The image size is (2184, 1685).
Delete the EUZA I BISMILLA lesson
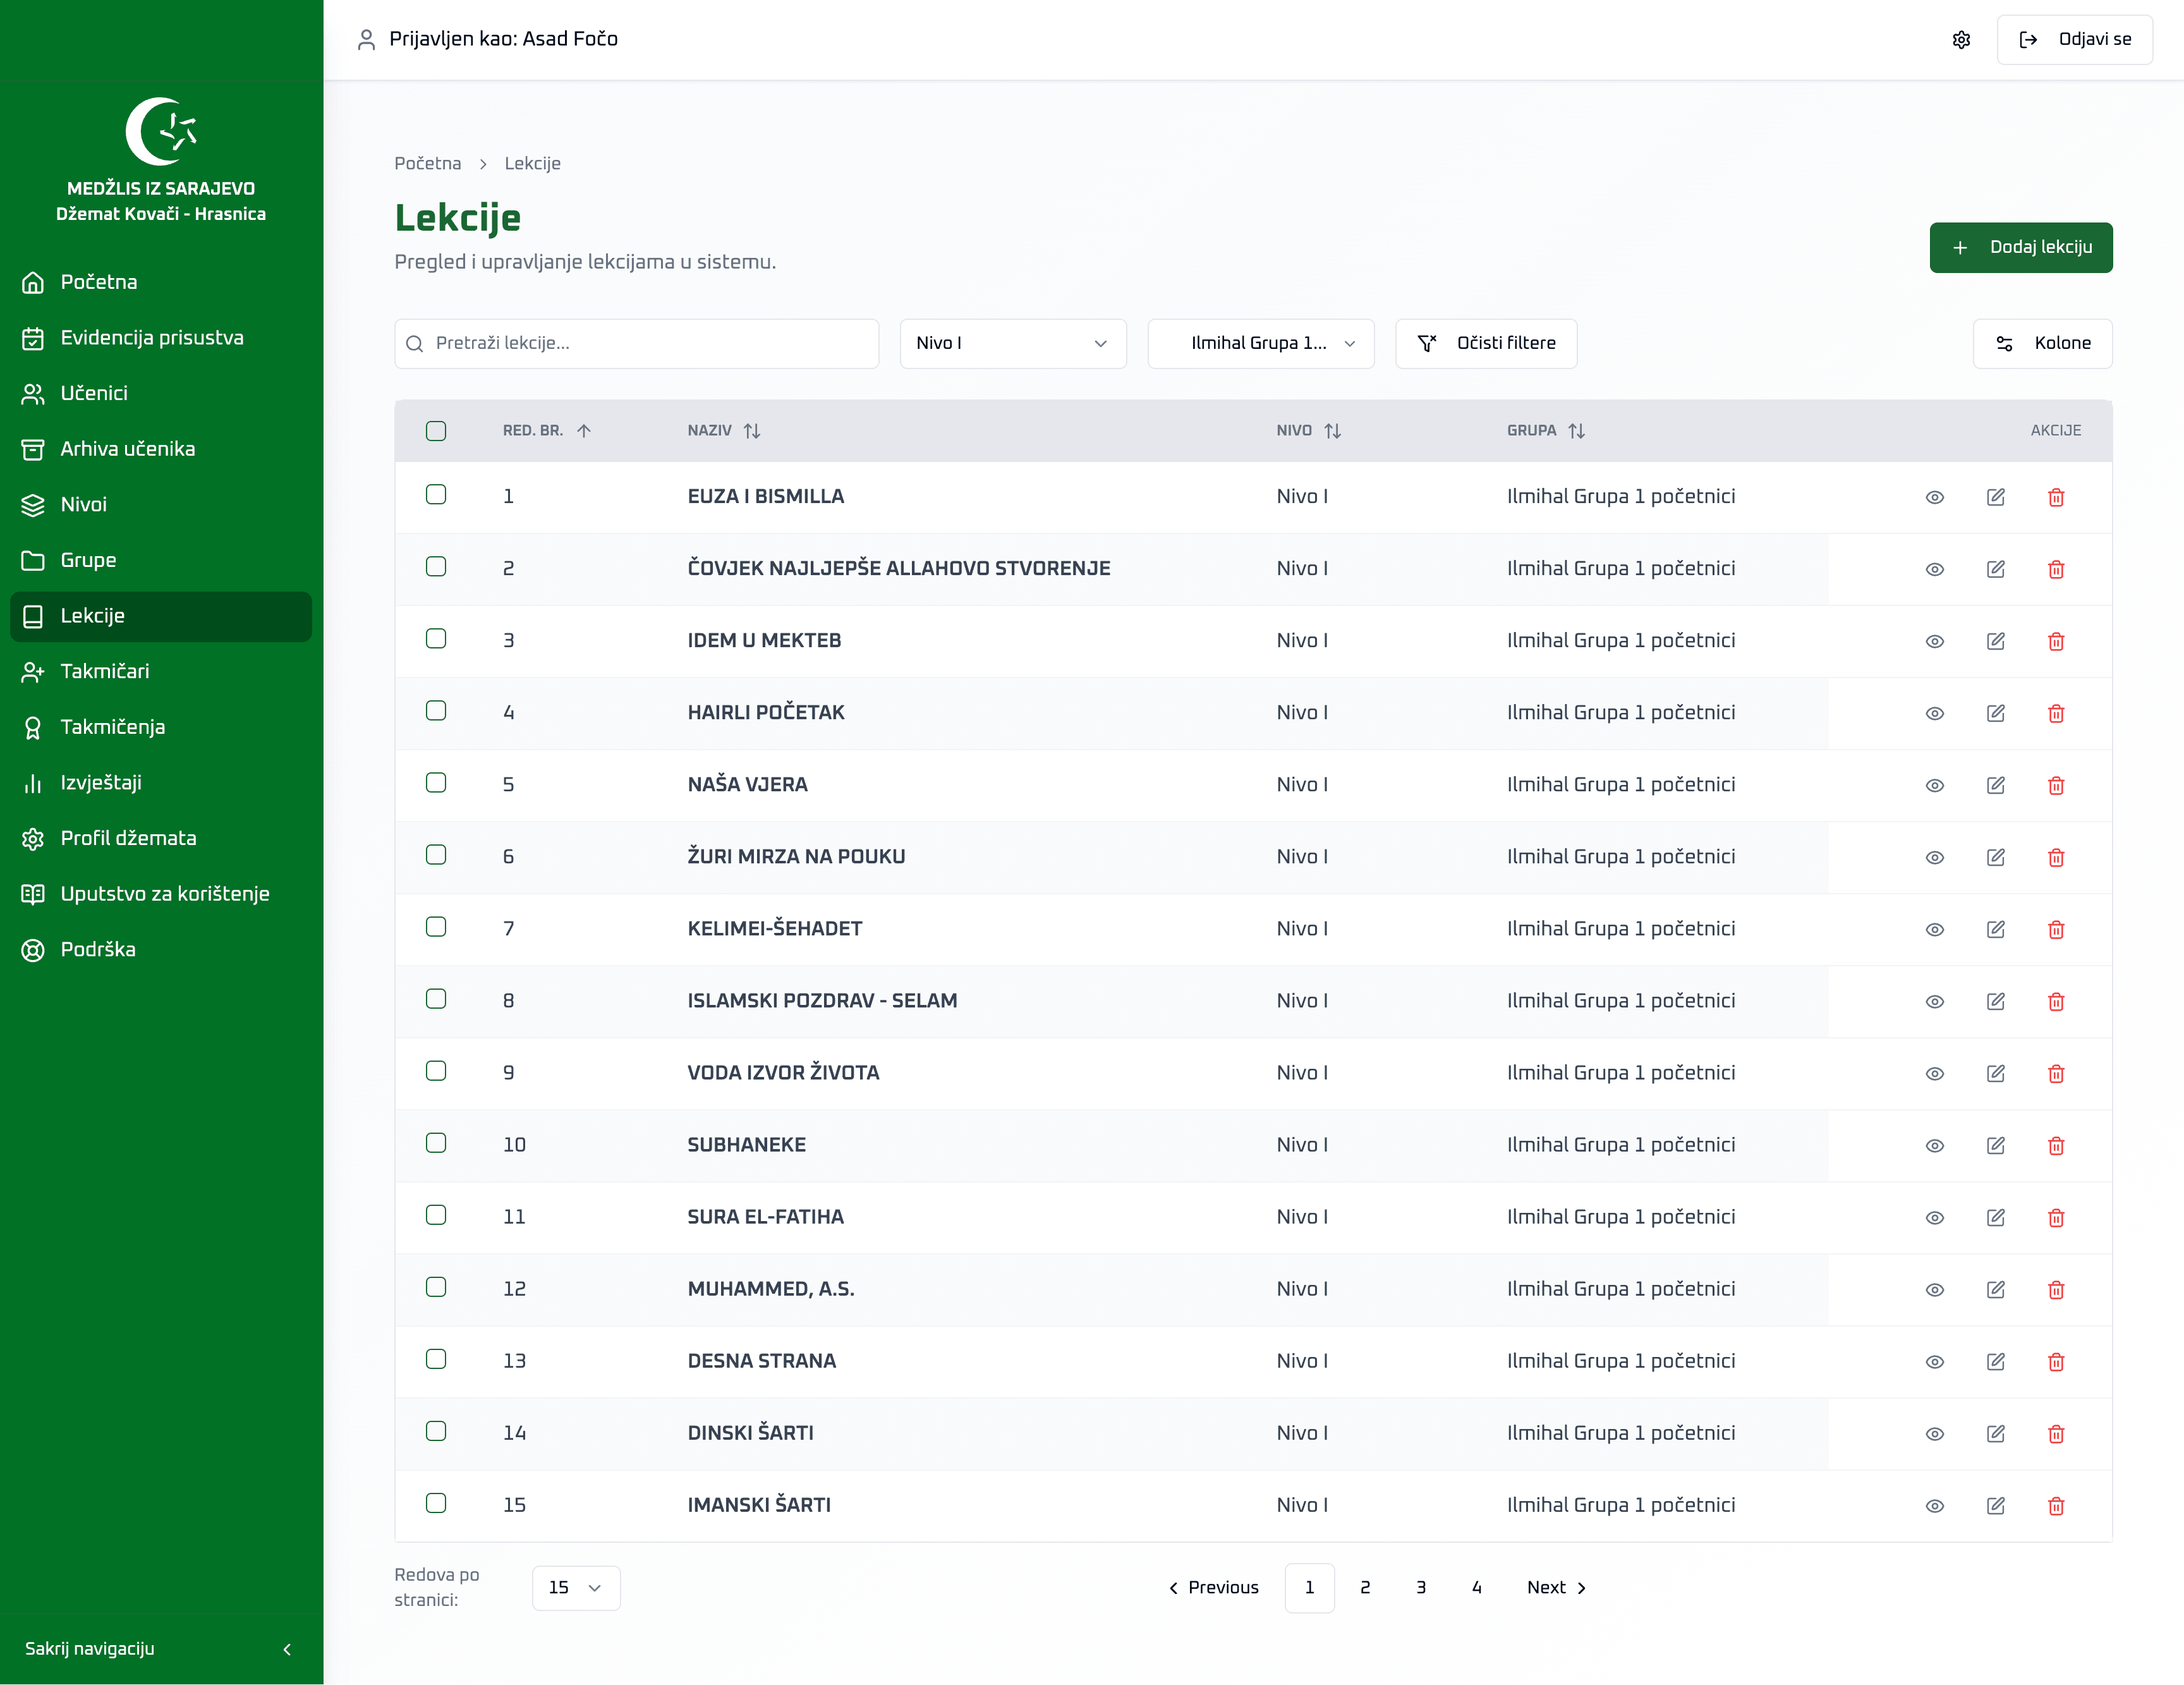[x=2056, y=497]
